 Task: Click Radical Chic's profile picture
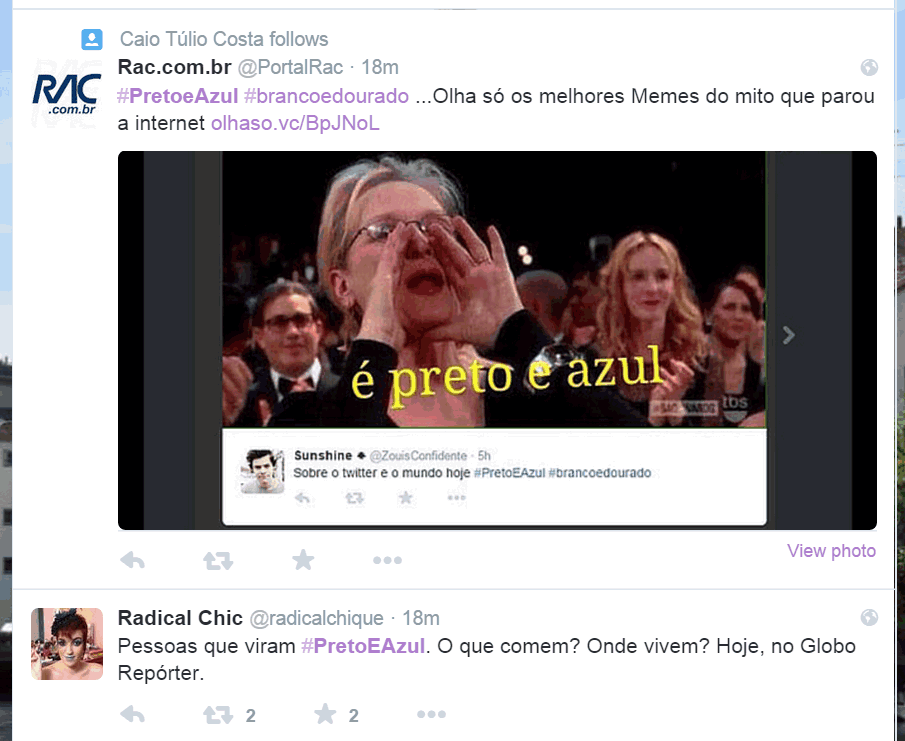click(67, 643)
